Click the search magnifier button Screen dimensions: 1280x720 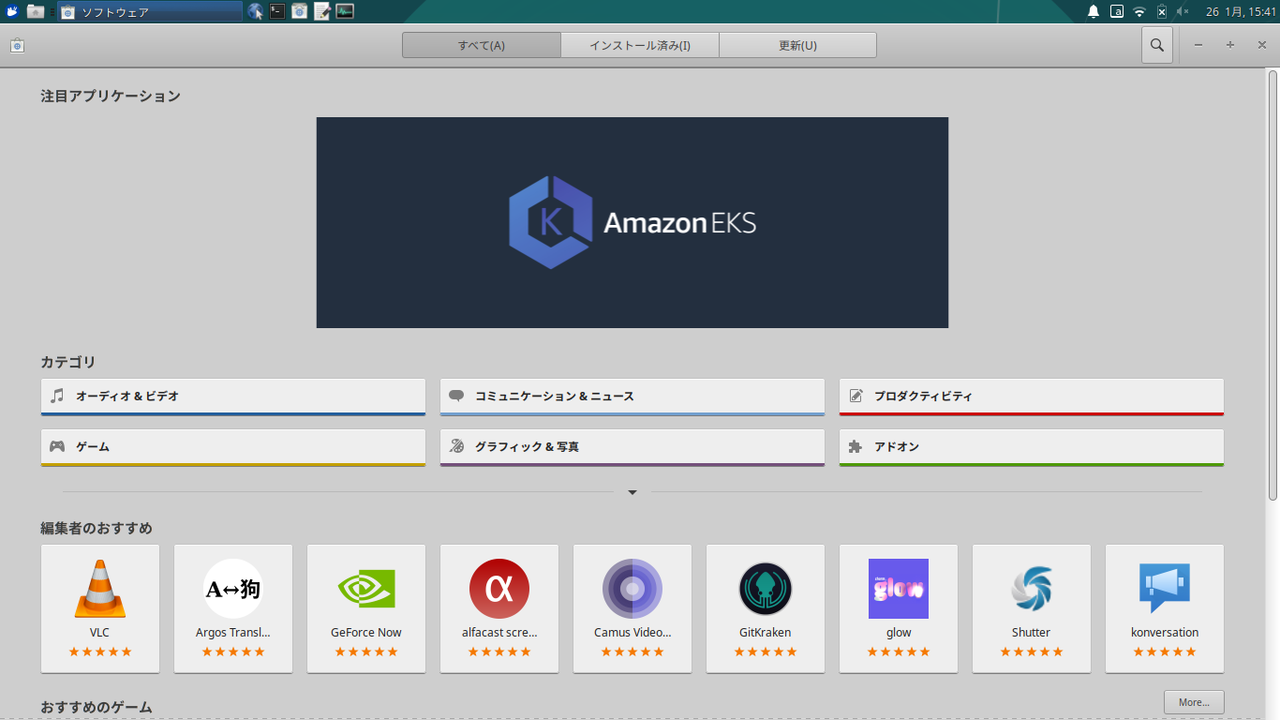pyautogui.click(x=1157, y=45)
